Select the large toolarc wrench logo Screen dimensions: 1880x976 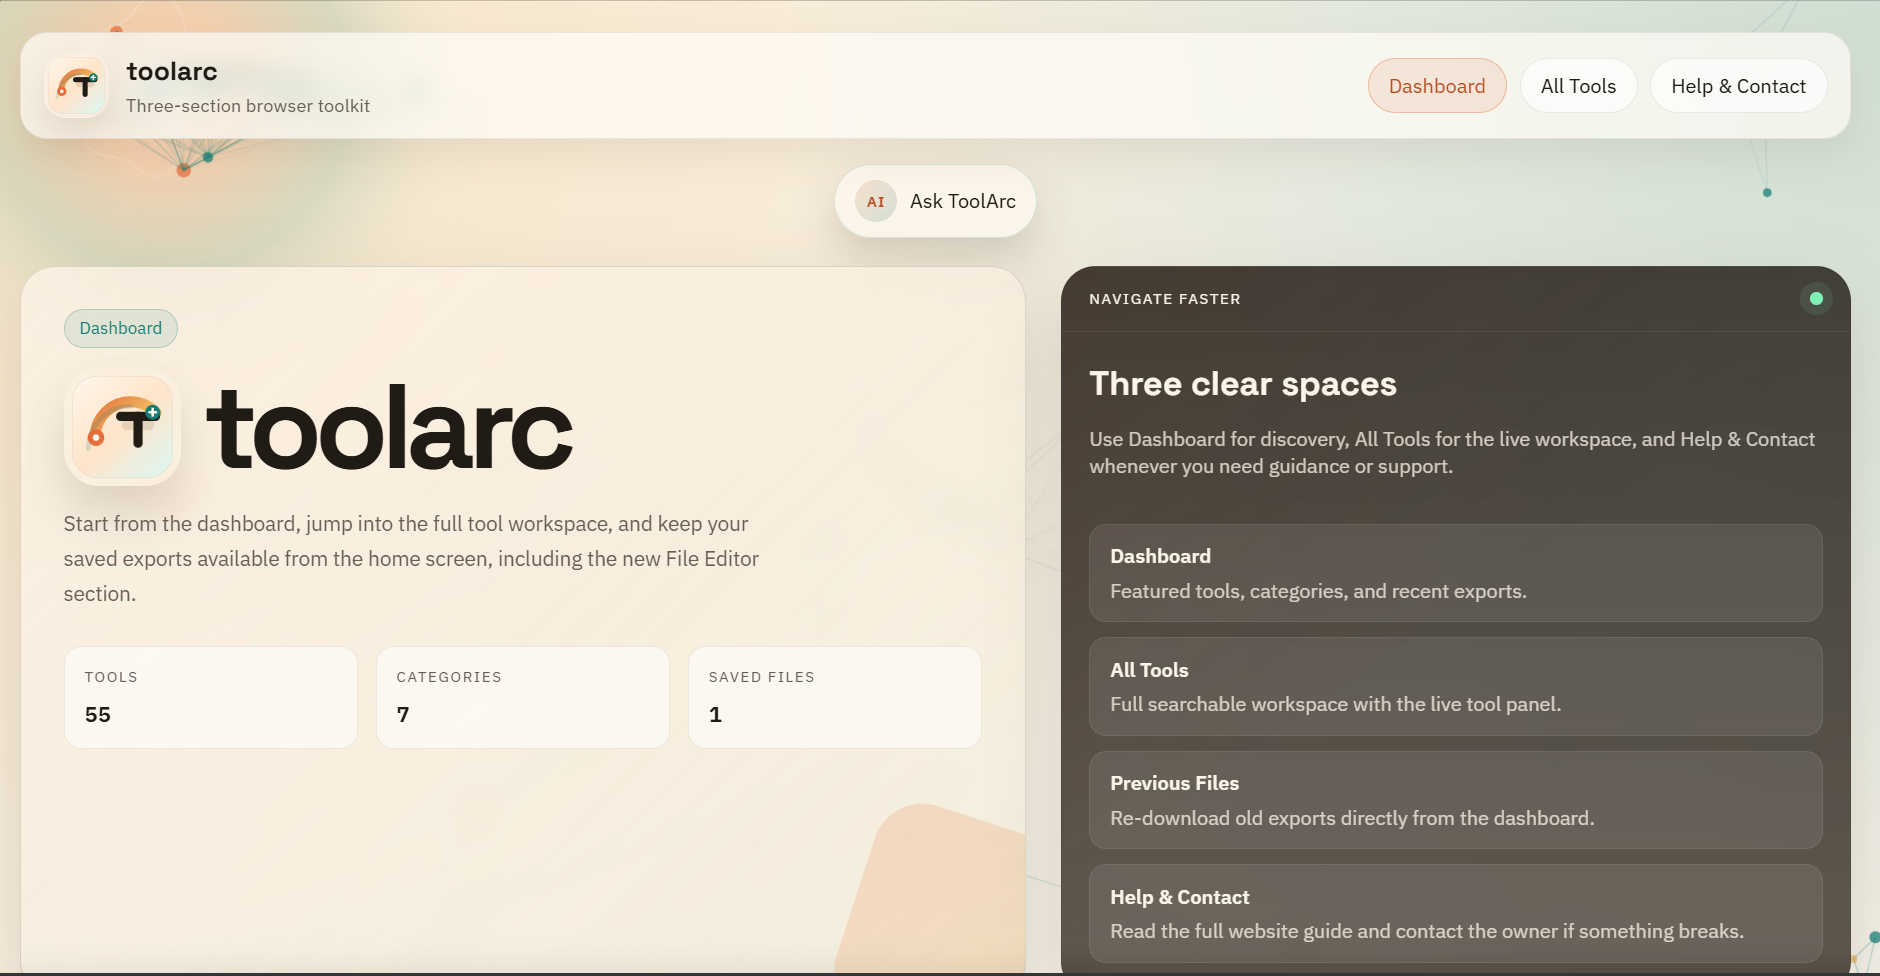point(122,428)
